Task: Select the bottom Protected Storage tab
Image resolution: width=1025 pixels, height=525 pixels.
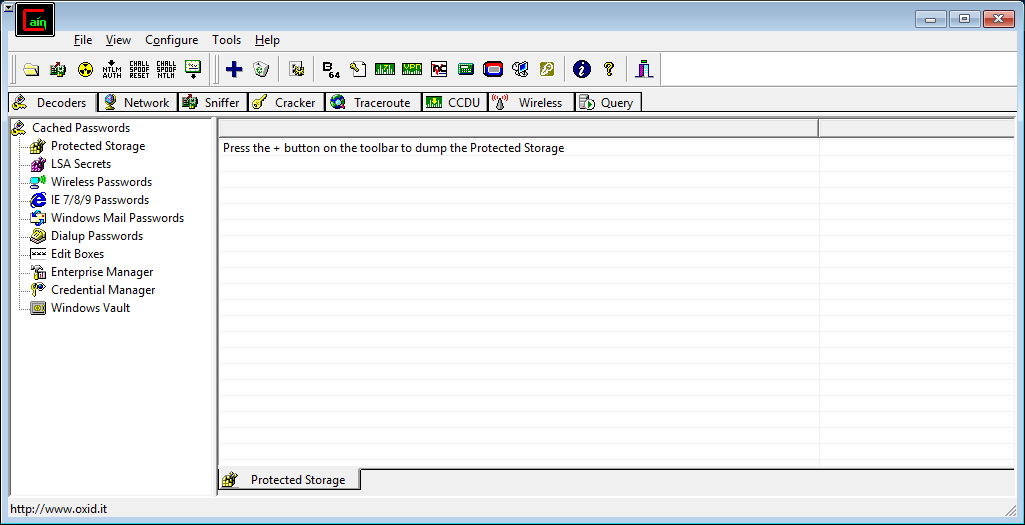Action: [289, 480]
